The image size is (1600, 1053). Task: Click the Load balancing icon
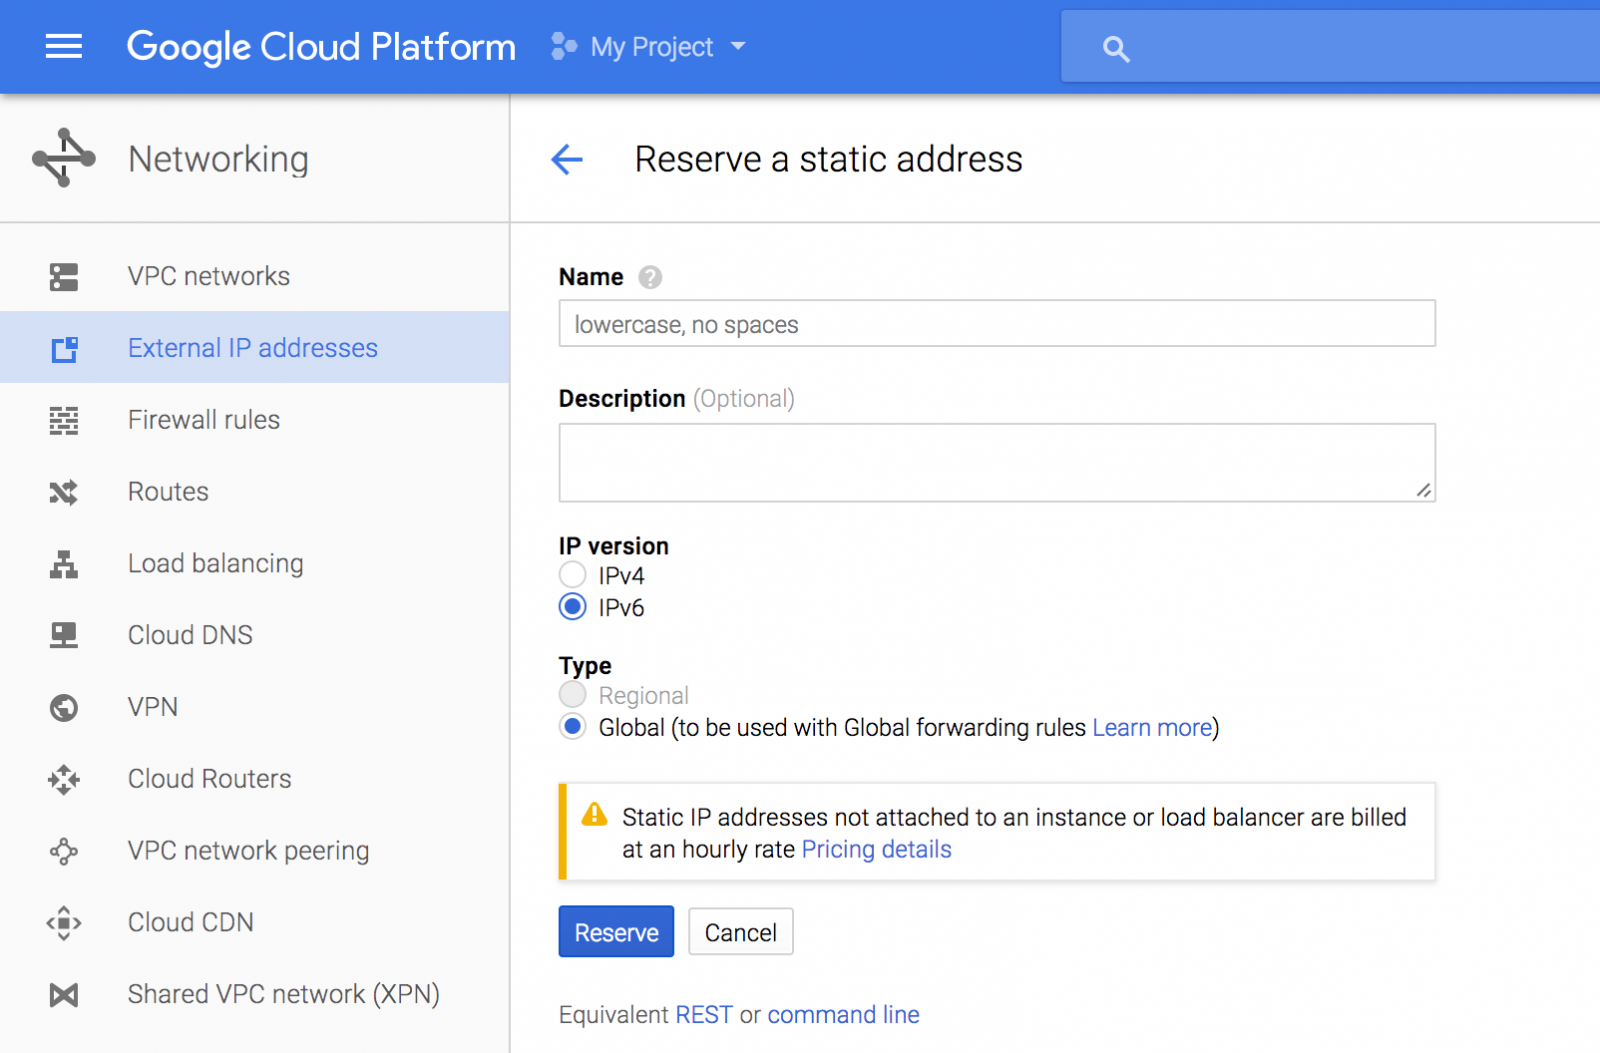(x=64, y=565)
